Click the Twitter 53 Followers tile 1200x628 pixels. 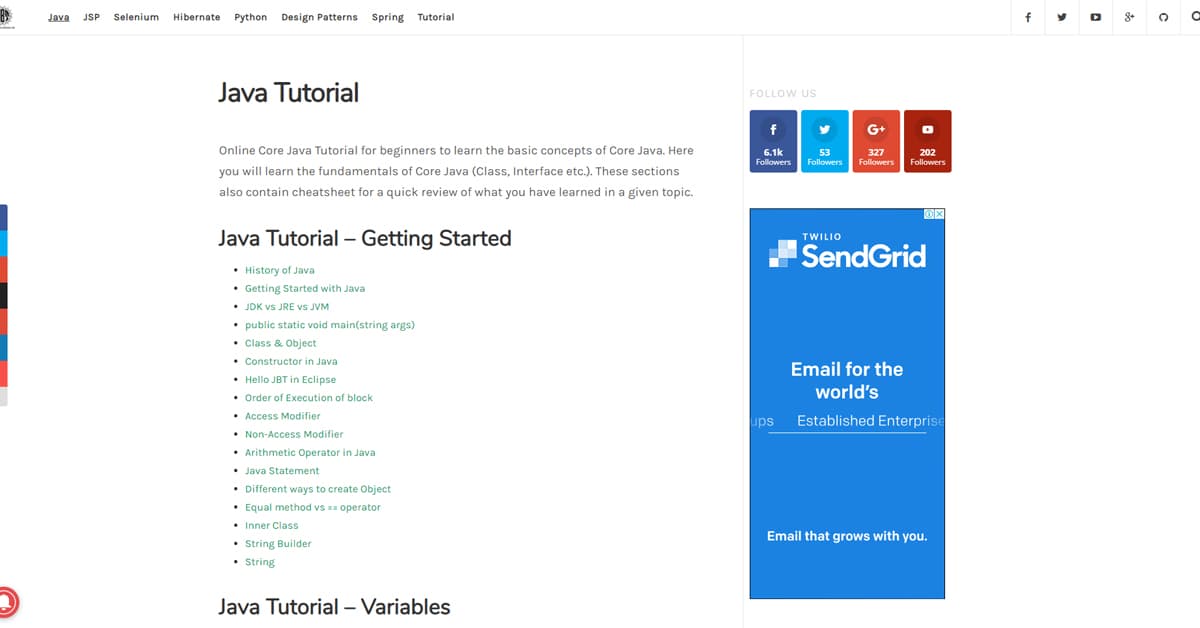[825, 141]
